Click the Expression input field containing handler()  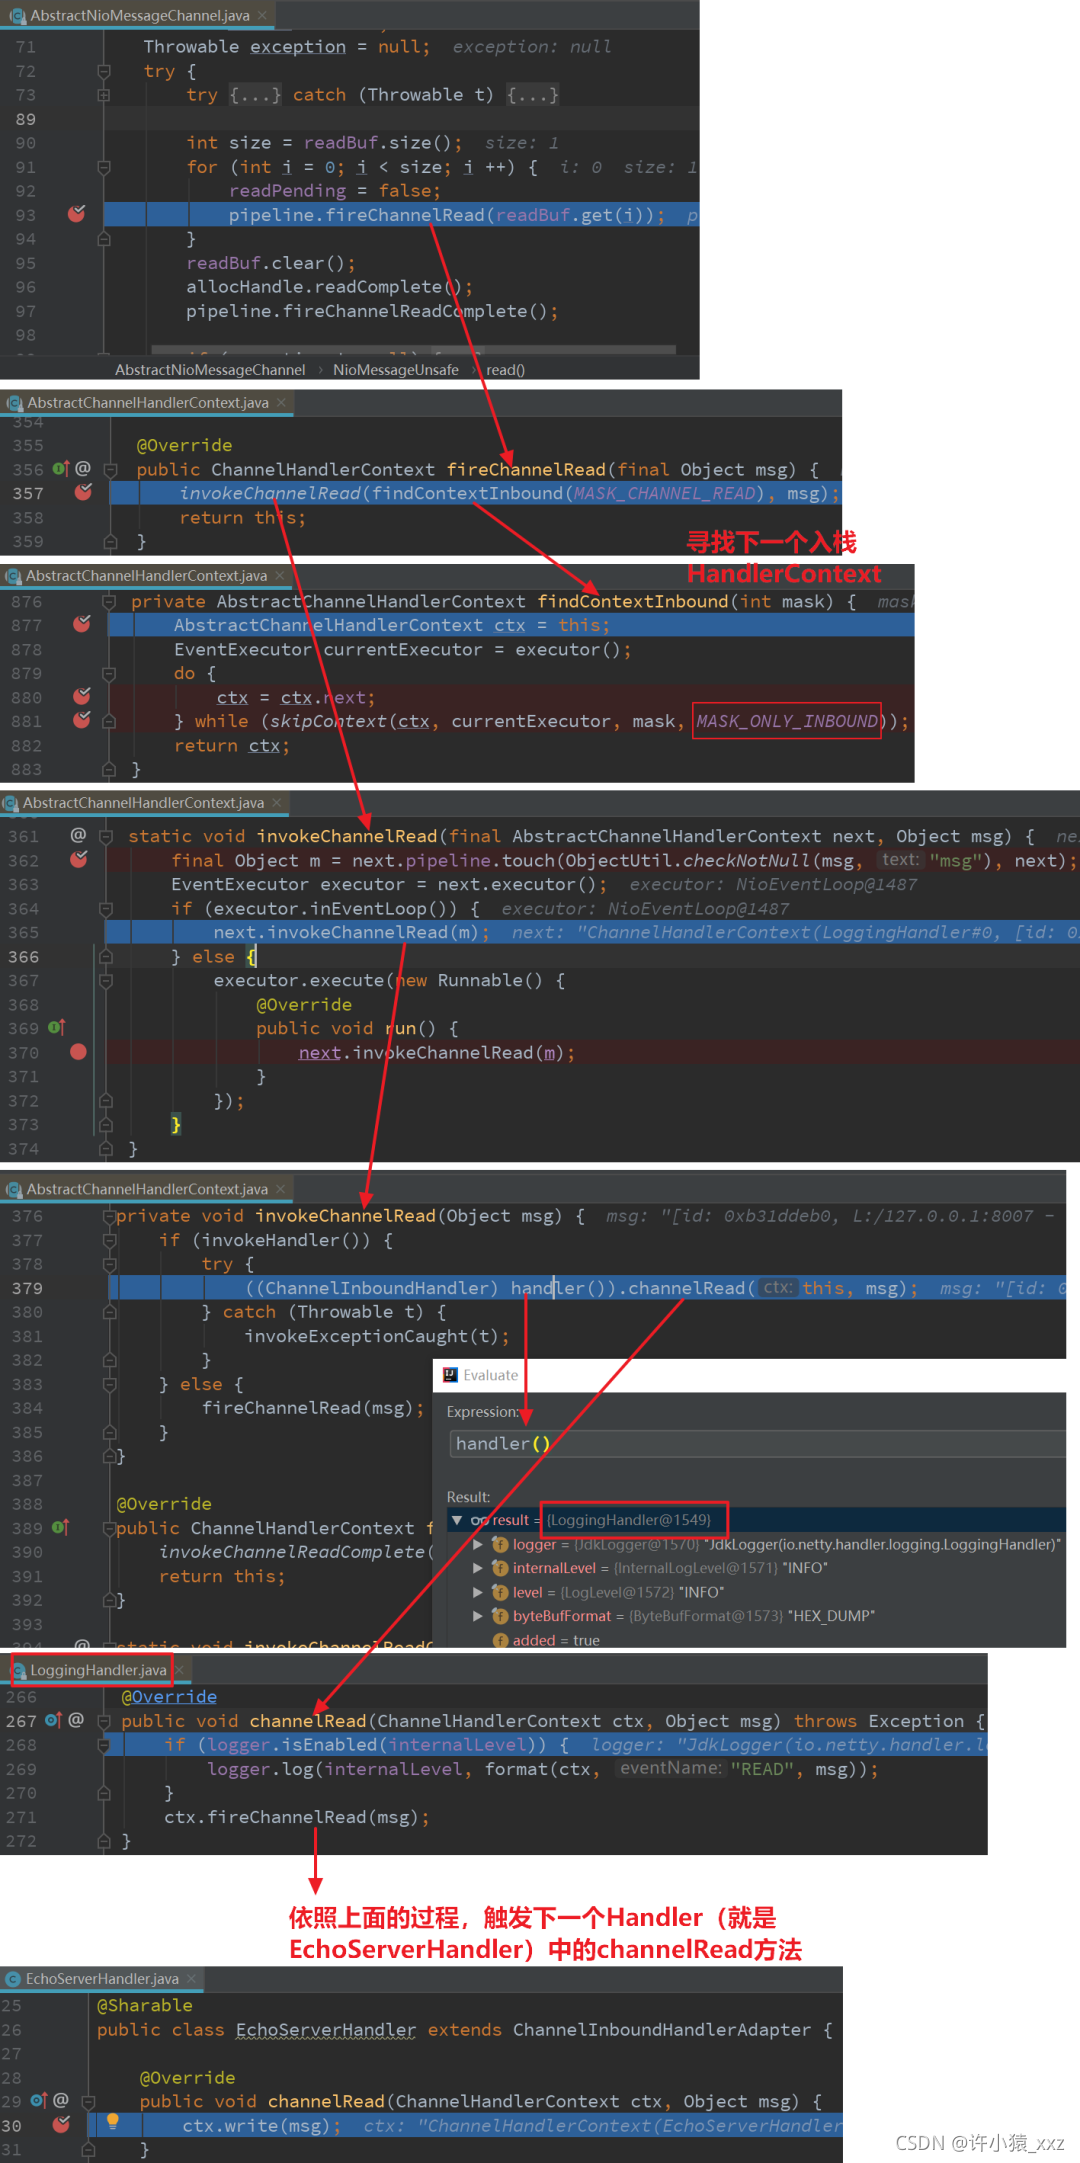757,1443
